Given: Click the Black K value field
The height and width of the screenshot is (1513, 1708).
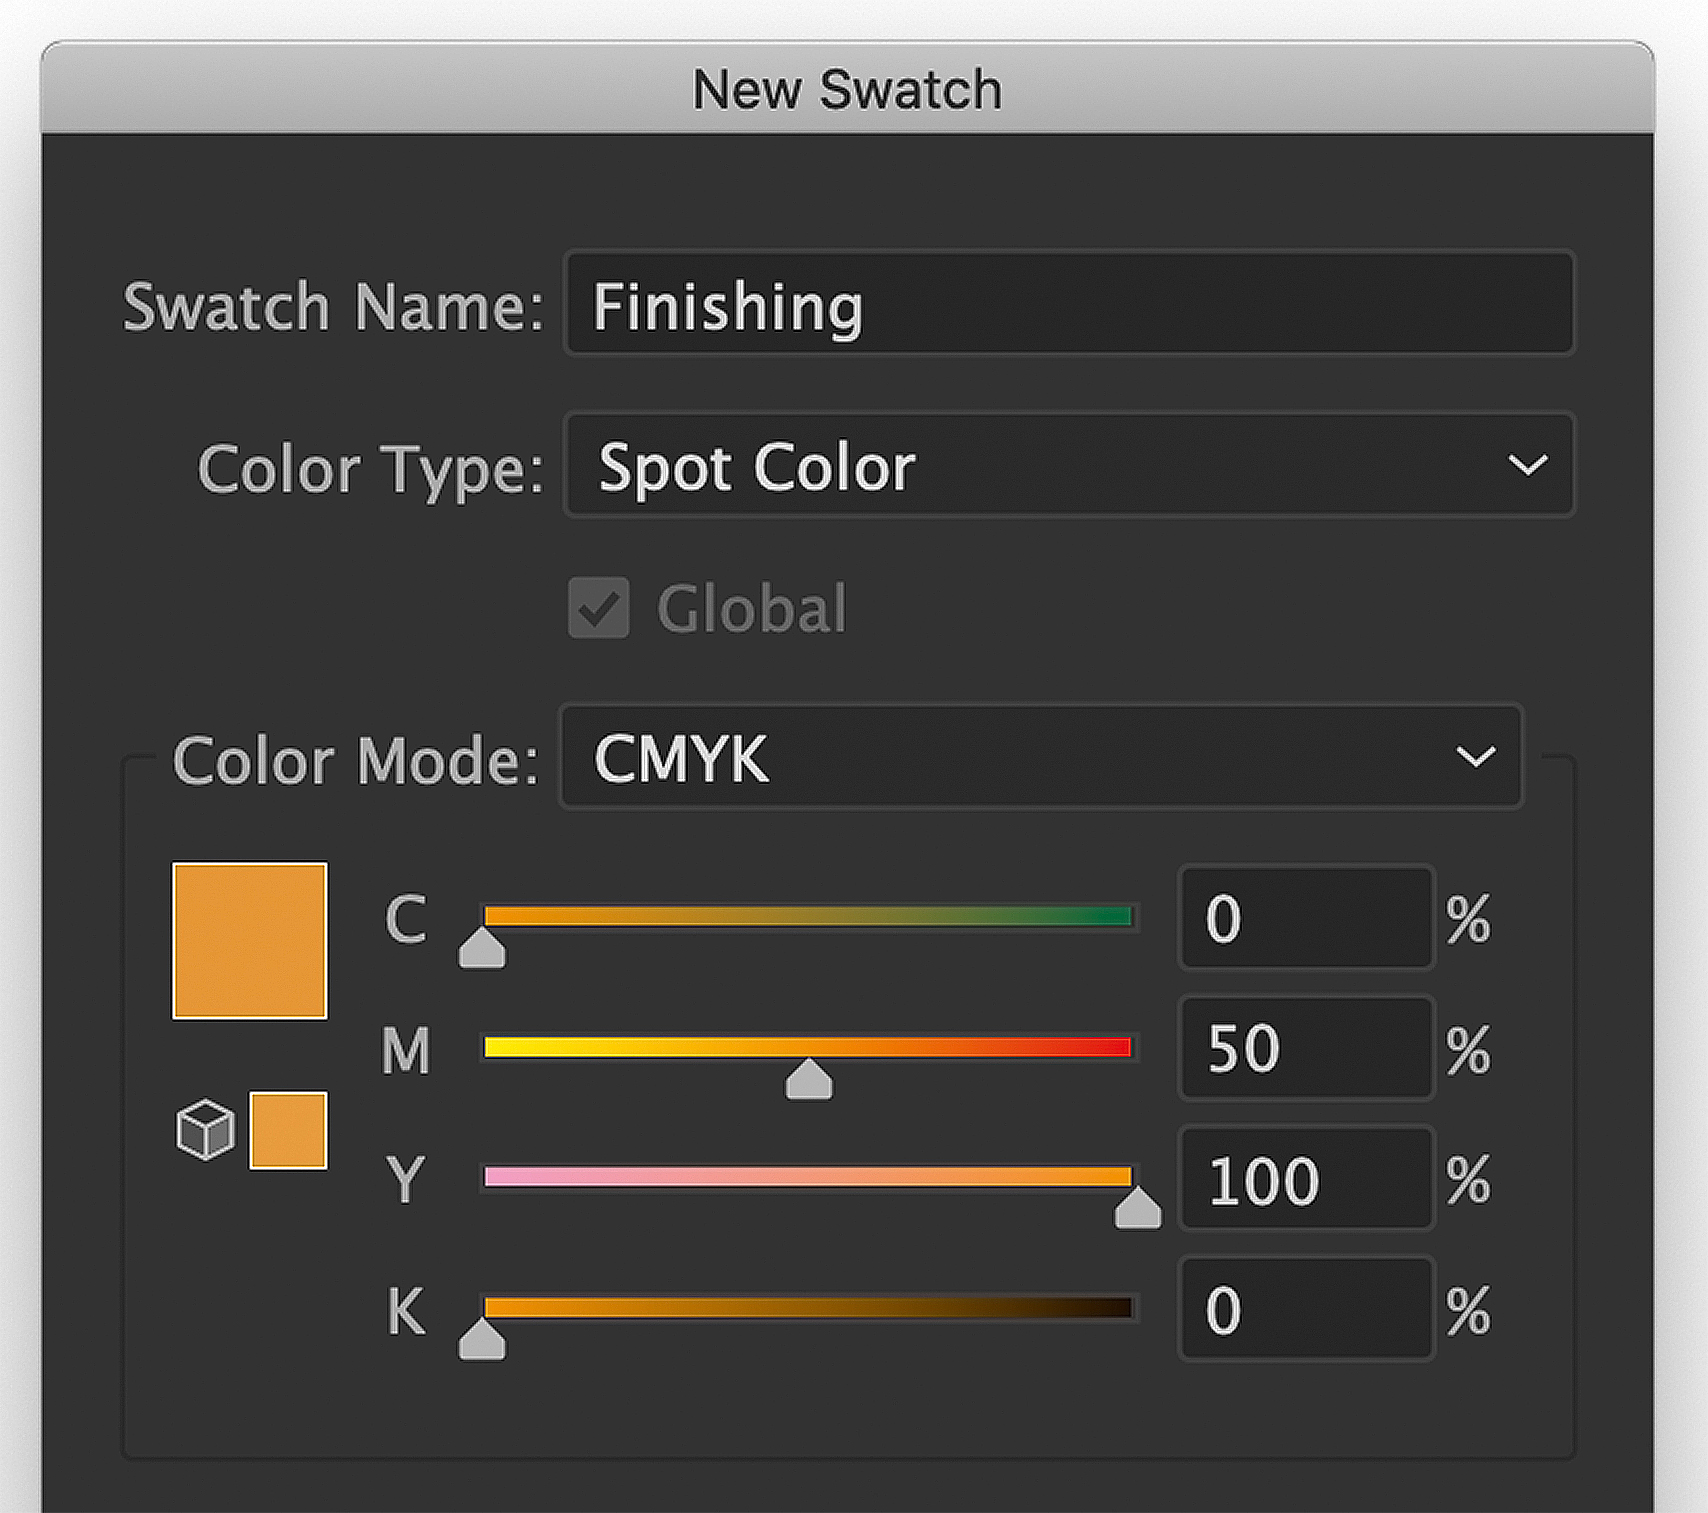Looking at the screenshot, I should tap(1306, 1308).
